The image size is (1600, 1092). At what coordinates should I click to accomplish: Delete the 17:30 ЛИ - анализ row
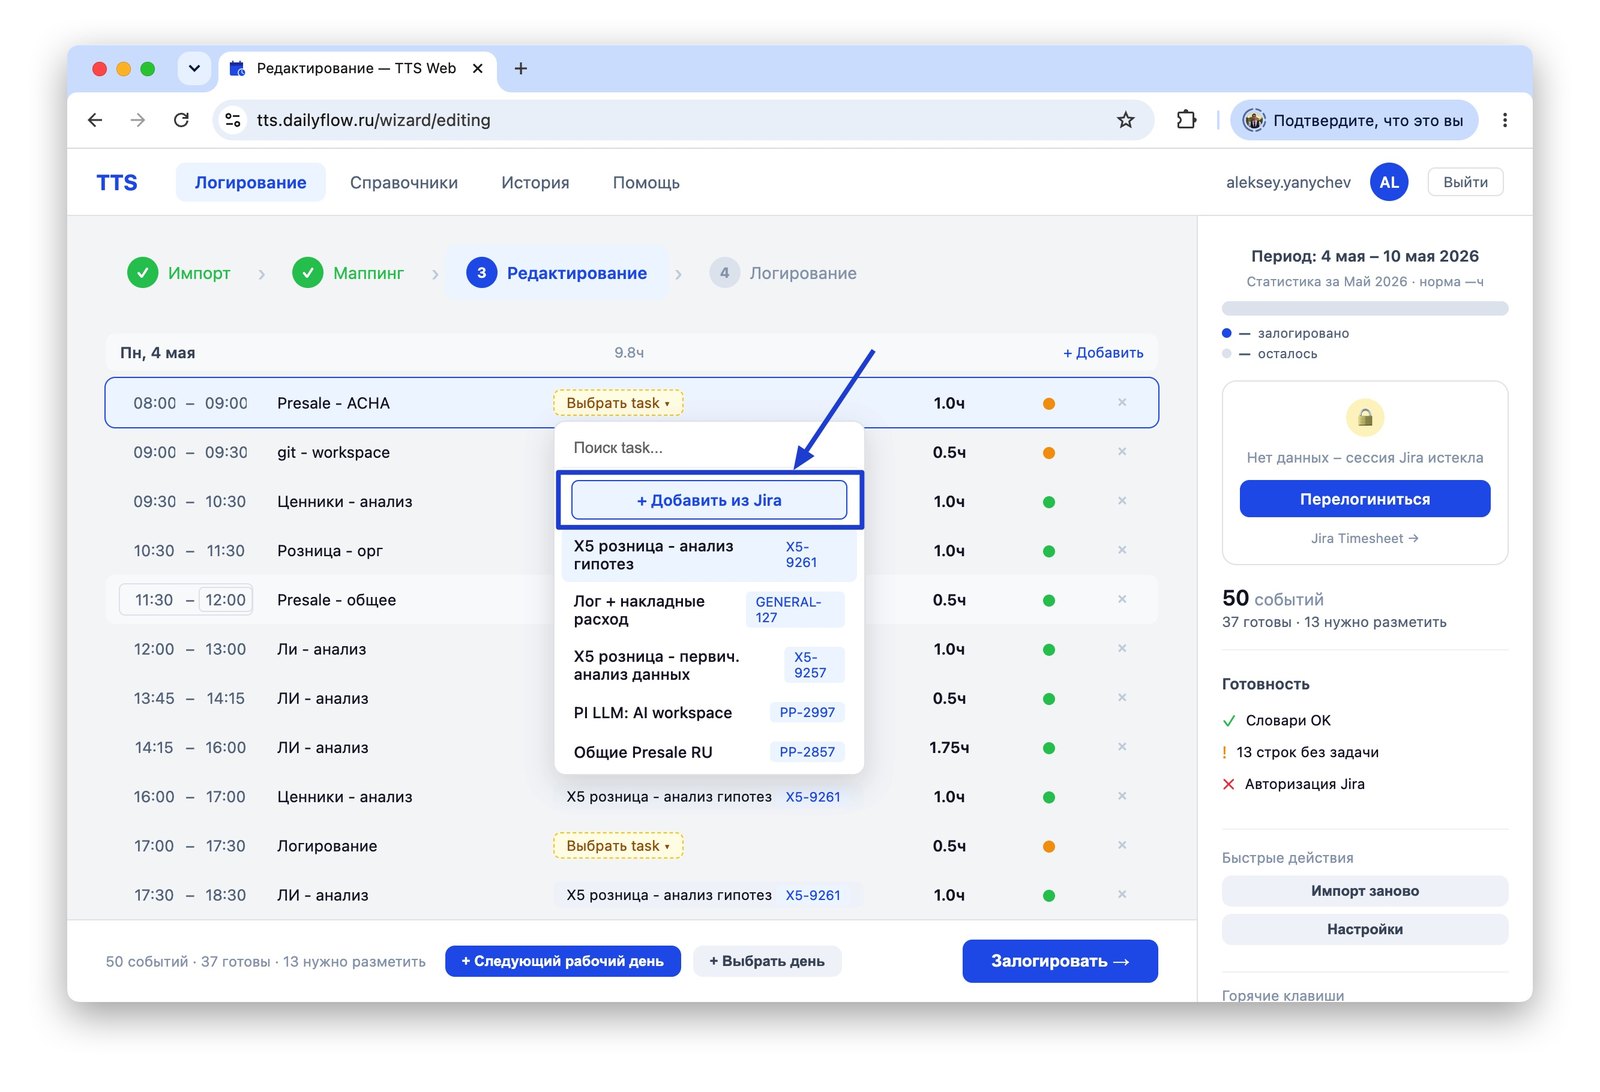click(1122, 894)
